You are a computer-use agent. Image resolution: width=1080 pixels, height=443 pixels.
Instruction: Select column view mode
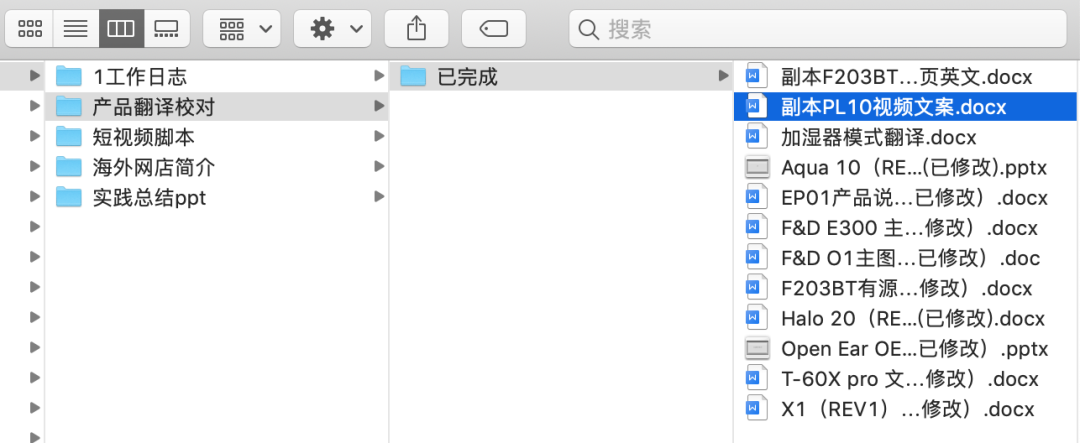click(121, 28)
